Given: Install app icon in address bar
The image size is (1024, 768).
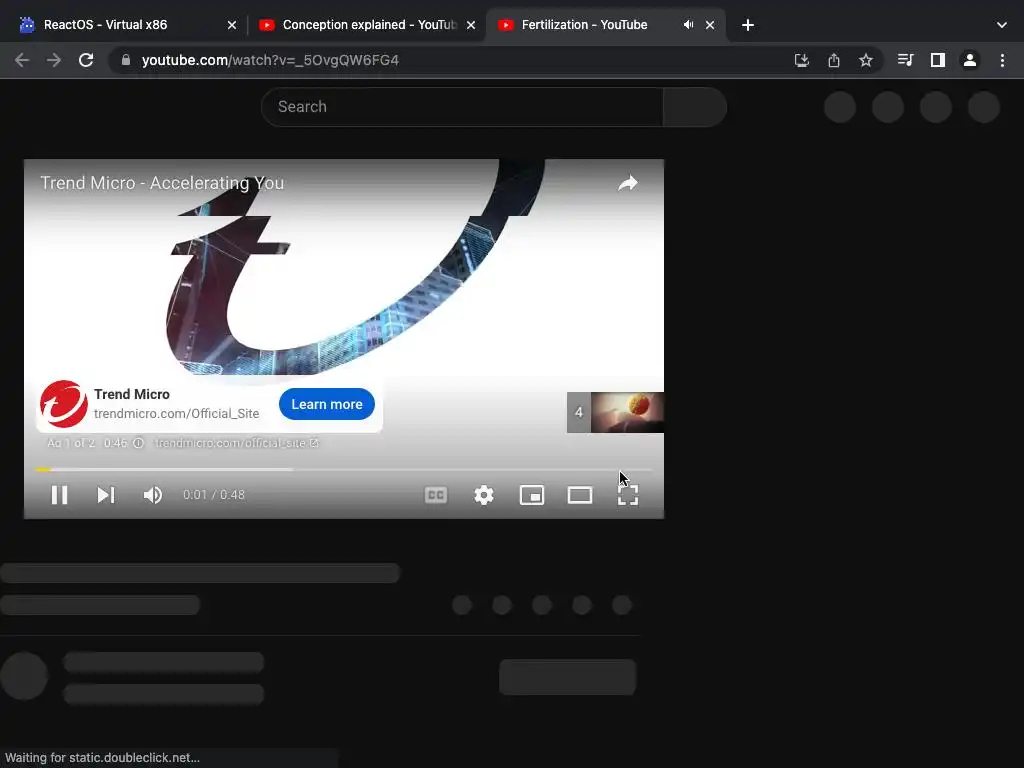Looking at the screenshot, I should (802, 60).
